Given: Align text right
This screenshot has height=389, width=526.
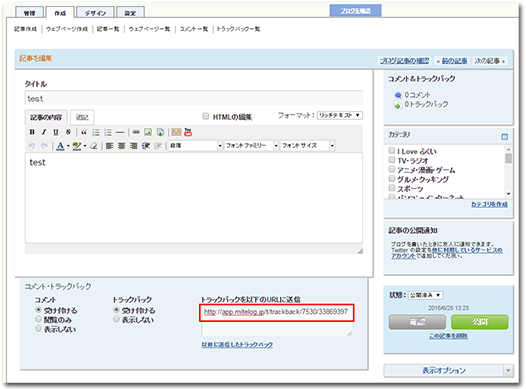Looking at the screenshot, I should pos(134,146).
